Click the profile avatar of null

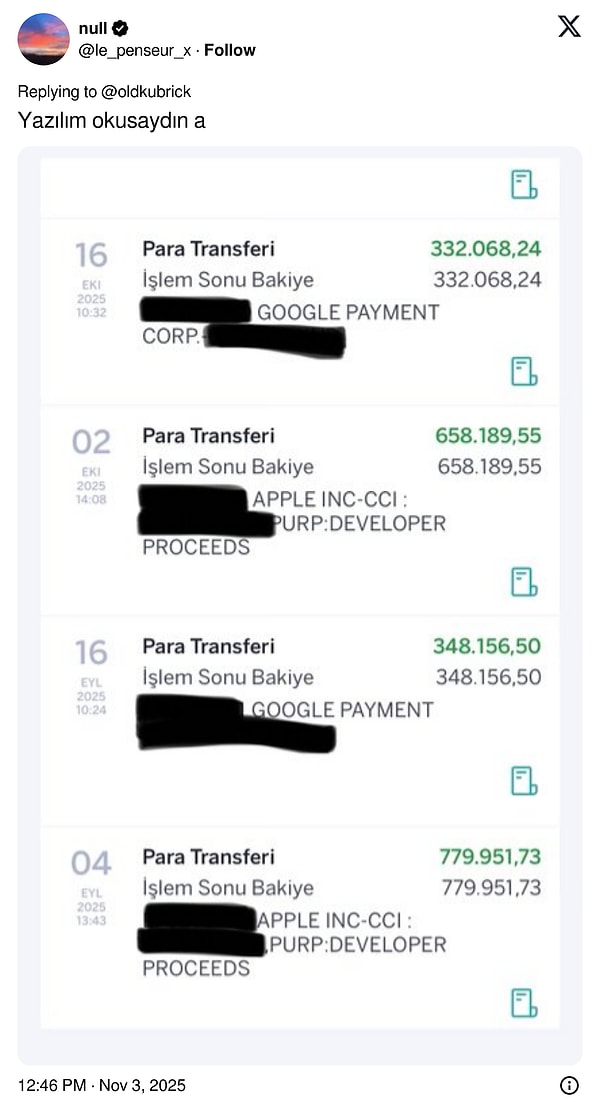42,37
